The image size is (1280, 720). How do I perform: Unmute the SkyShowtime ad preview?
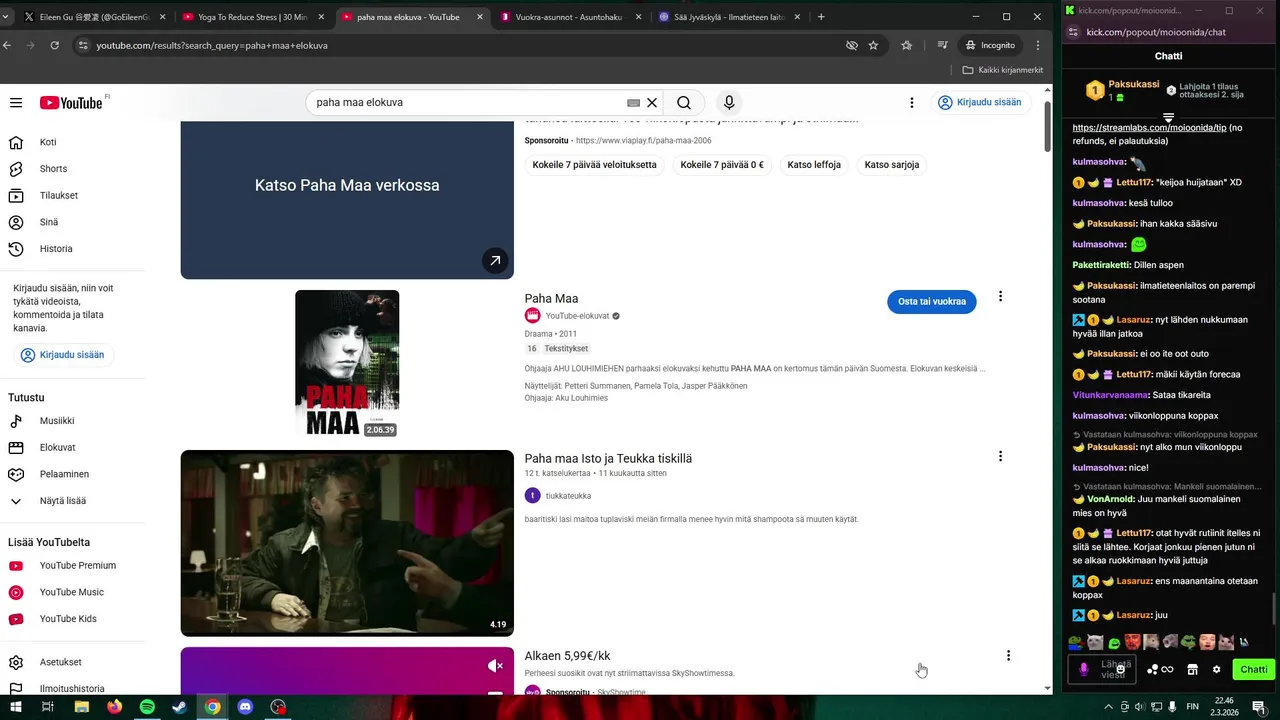(x=495, y=665)
